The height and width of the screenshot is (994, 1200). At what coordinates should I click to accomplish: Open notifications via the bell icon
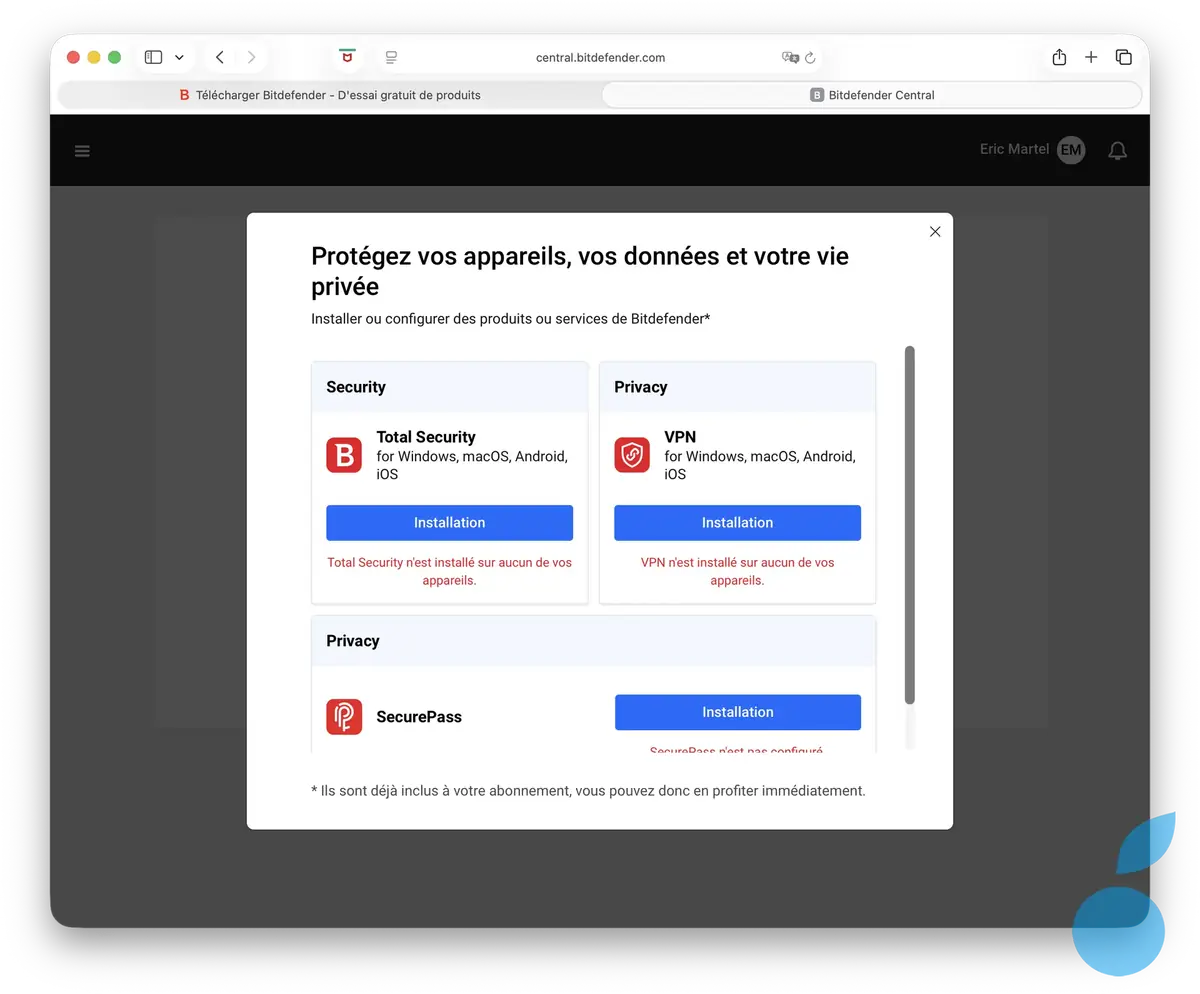coord(1117,150)
